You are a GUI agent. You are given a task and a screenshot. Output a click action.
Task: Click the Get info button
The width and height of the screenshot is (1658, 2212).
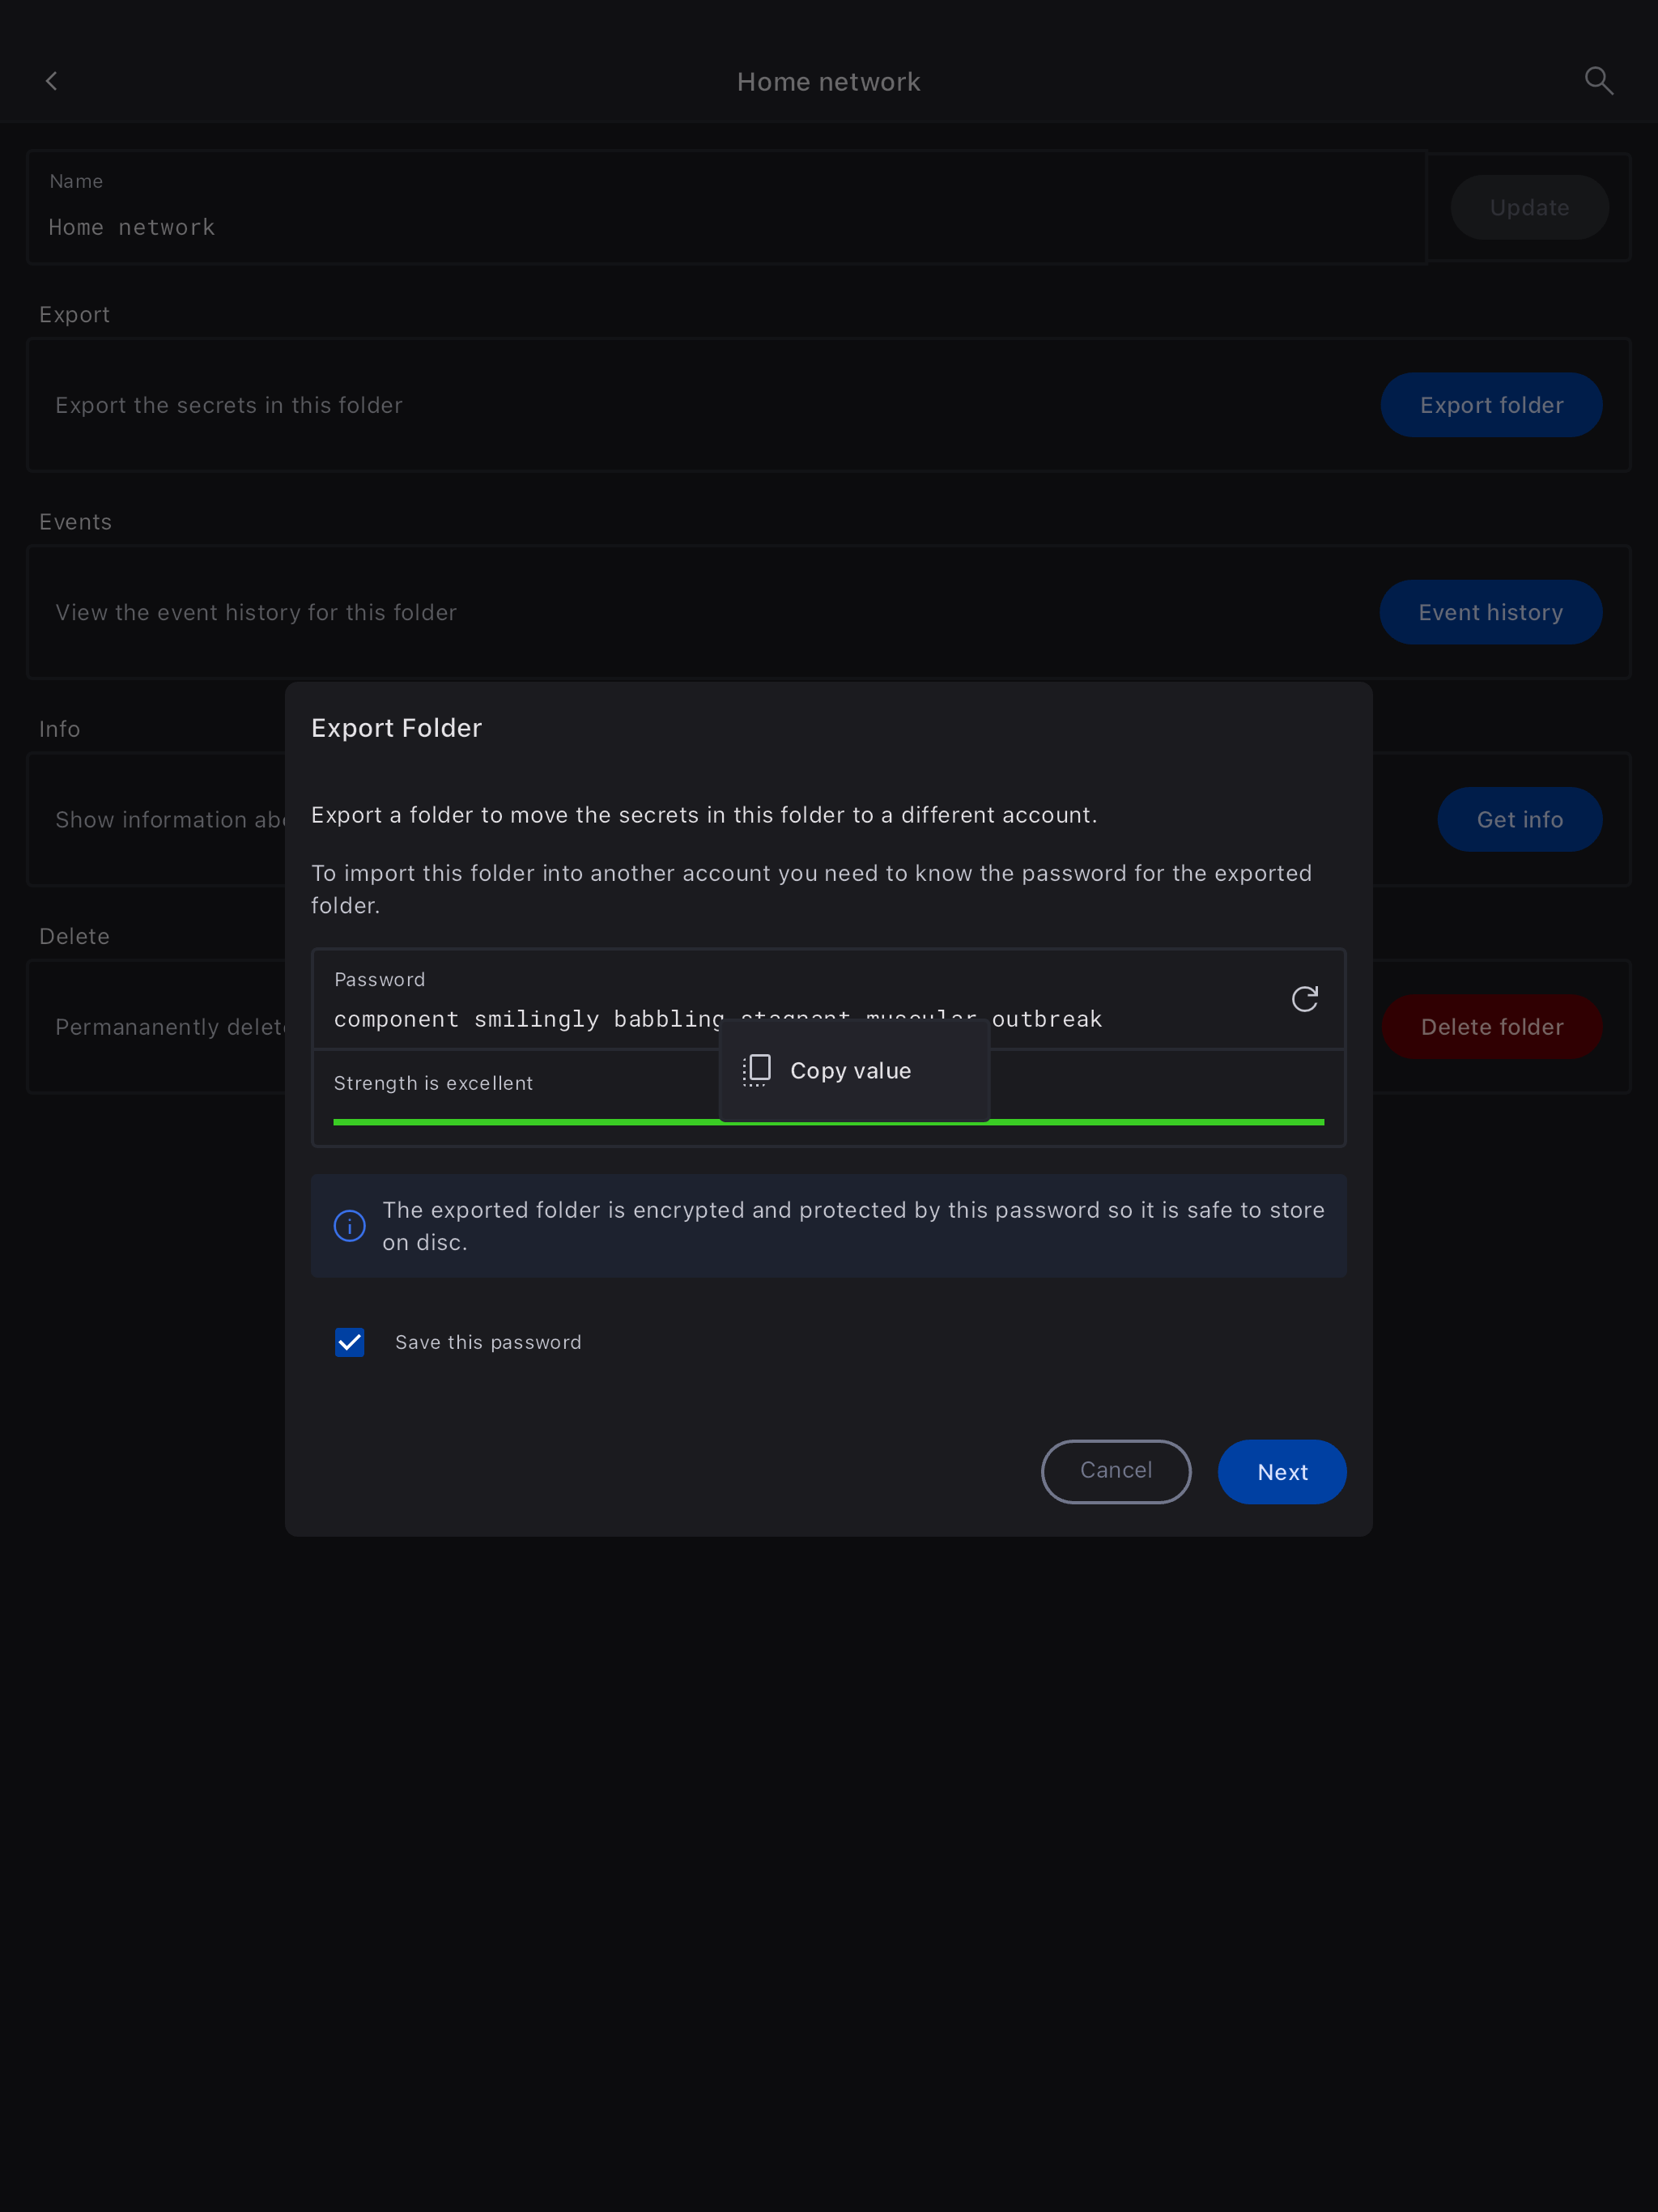click(1519, 820)
